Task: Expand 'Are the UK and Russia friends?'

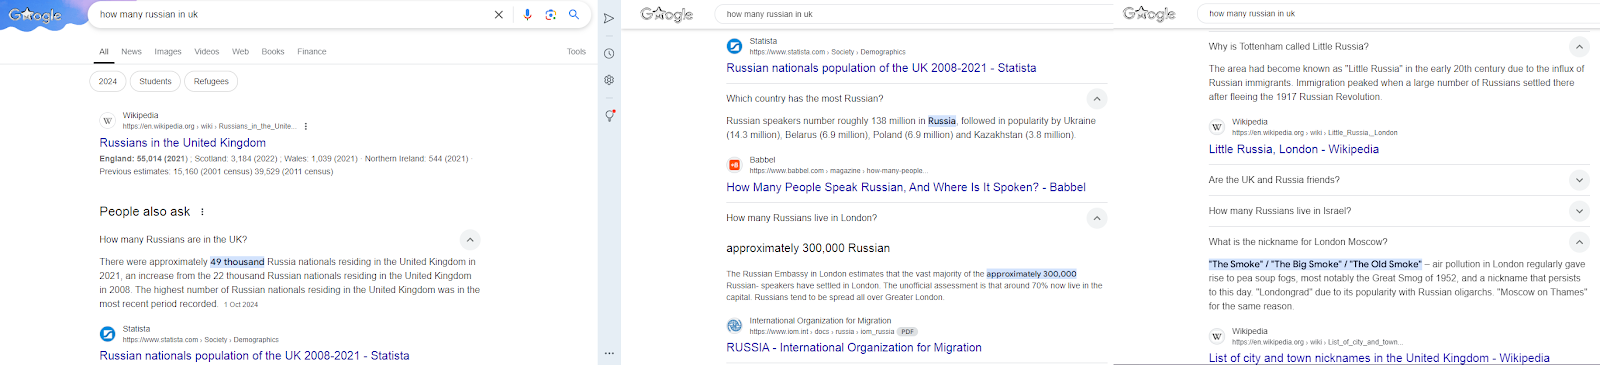Action: pyautogui.click(x=1579, y=181)
